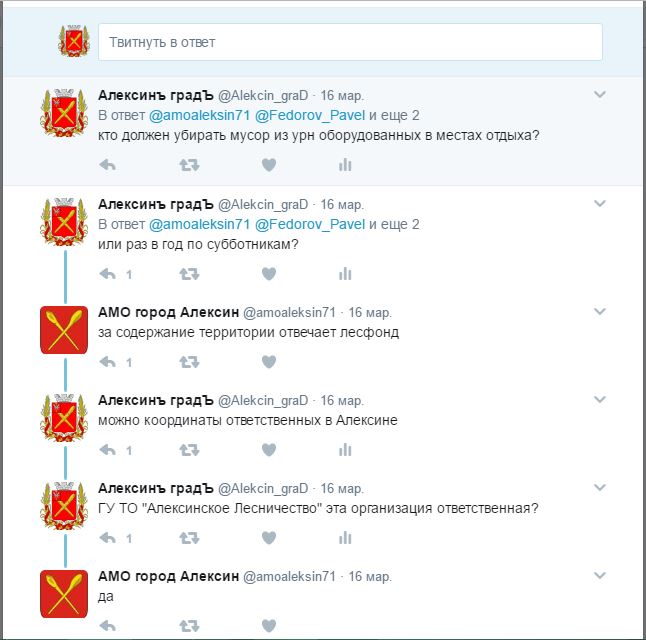This screenshot has width=646, height=640.
Task: Like the tweet about trash in rest areas
Action: 269,165
